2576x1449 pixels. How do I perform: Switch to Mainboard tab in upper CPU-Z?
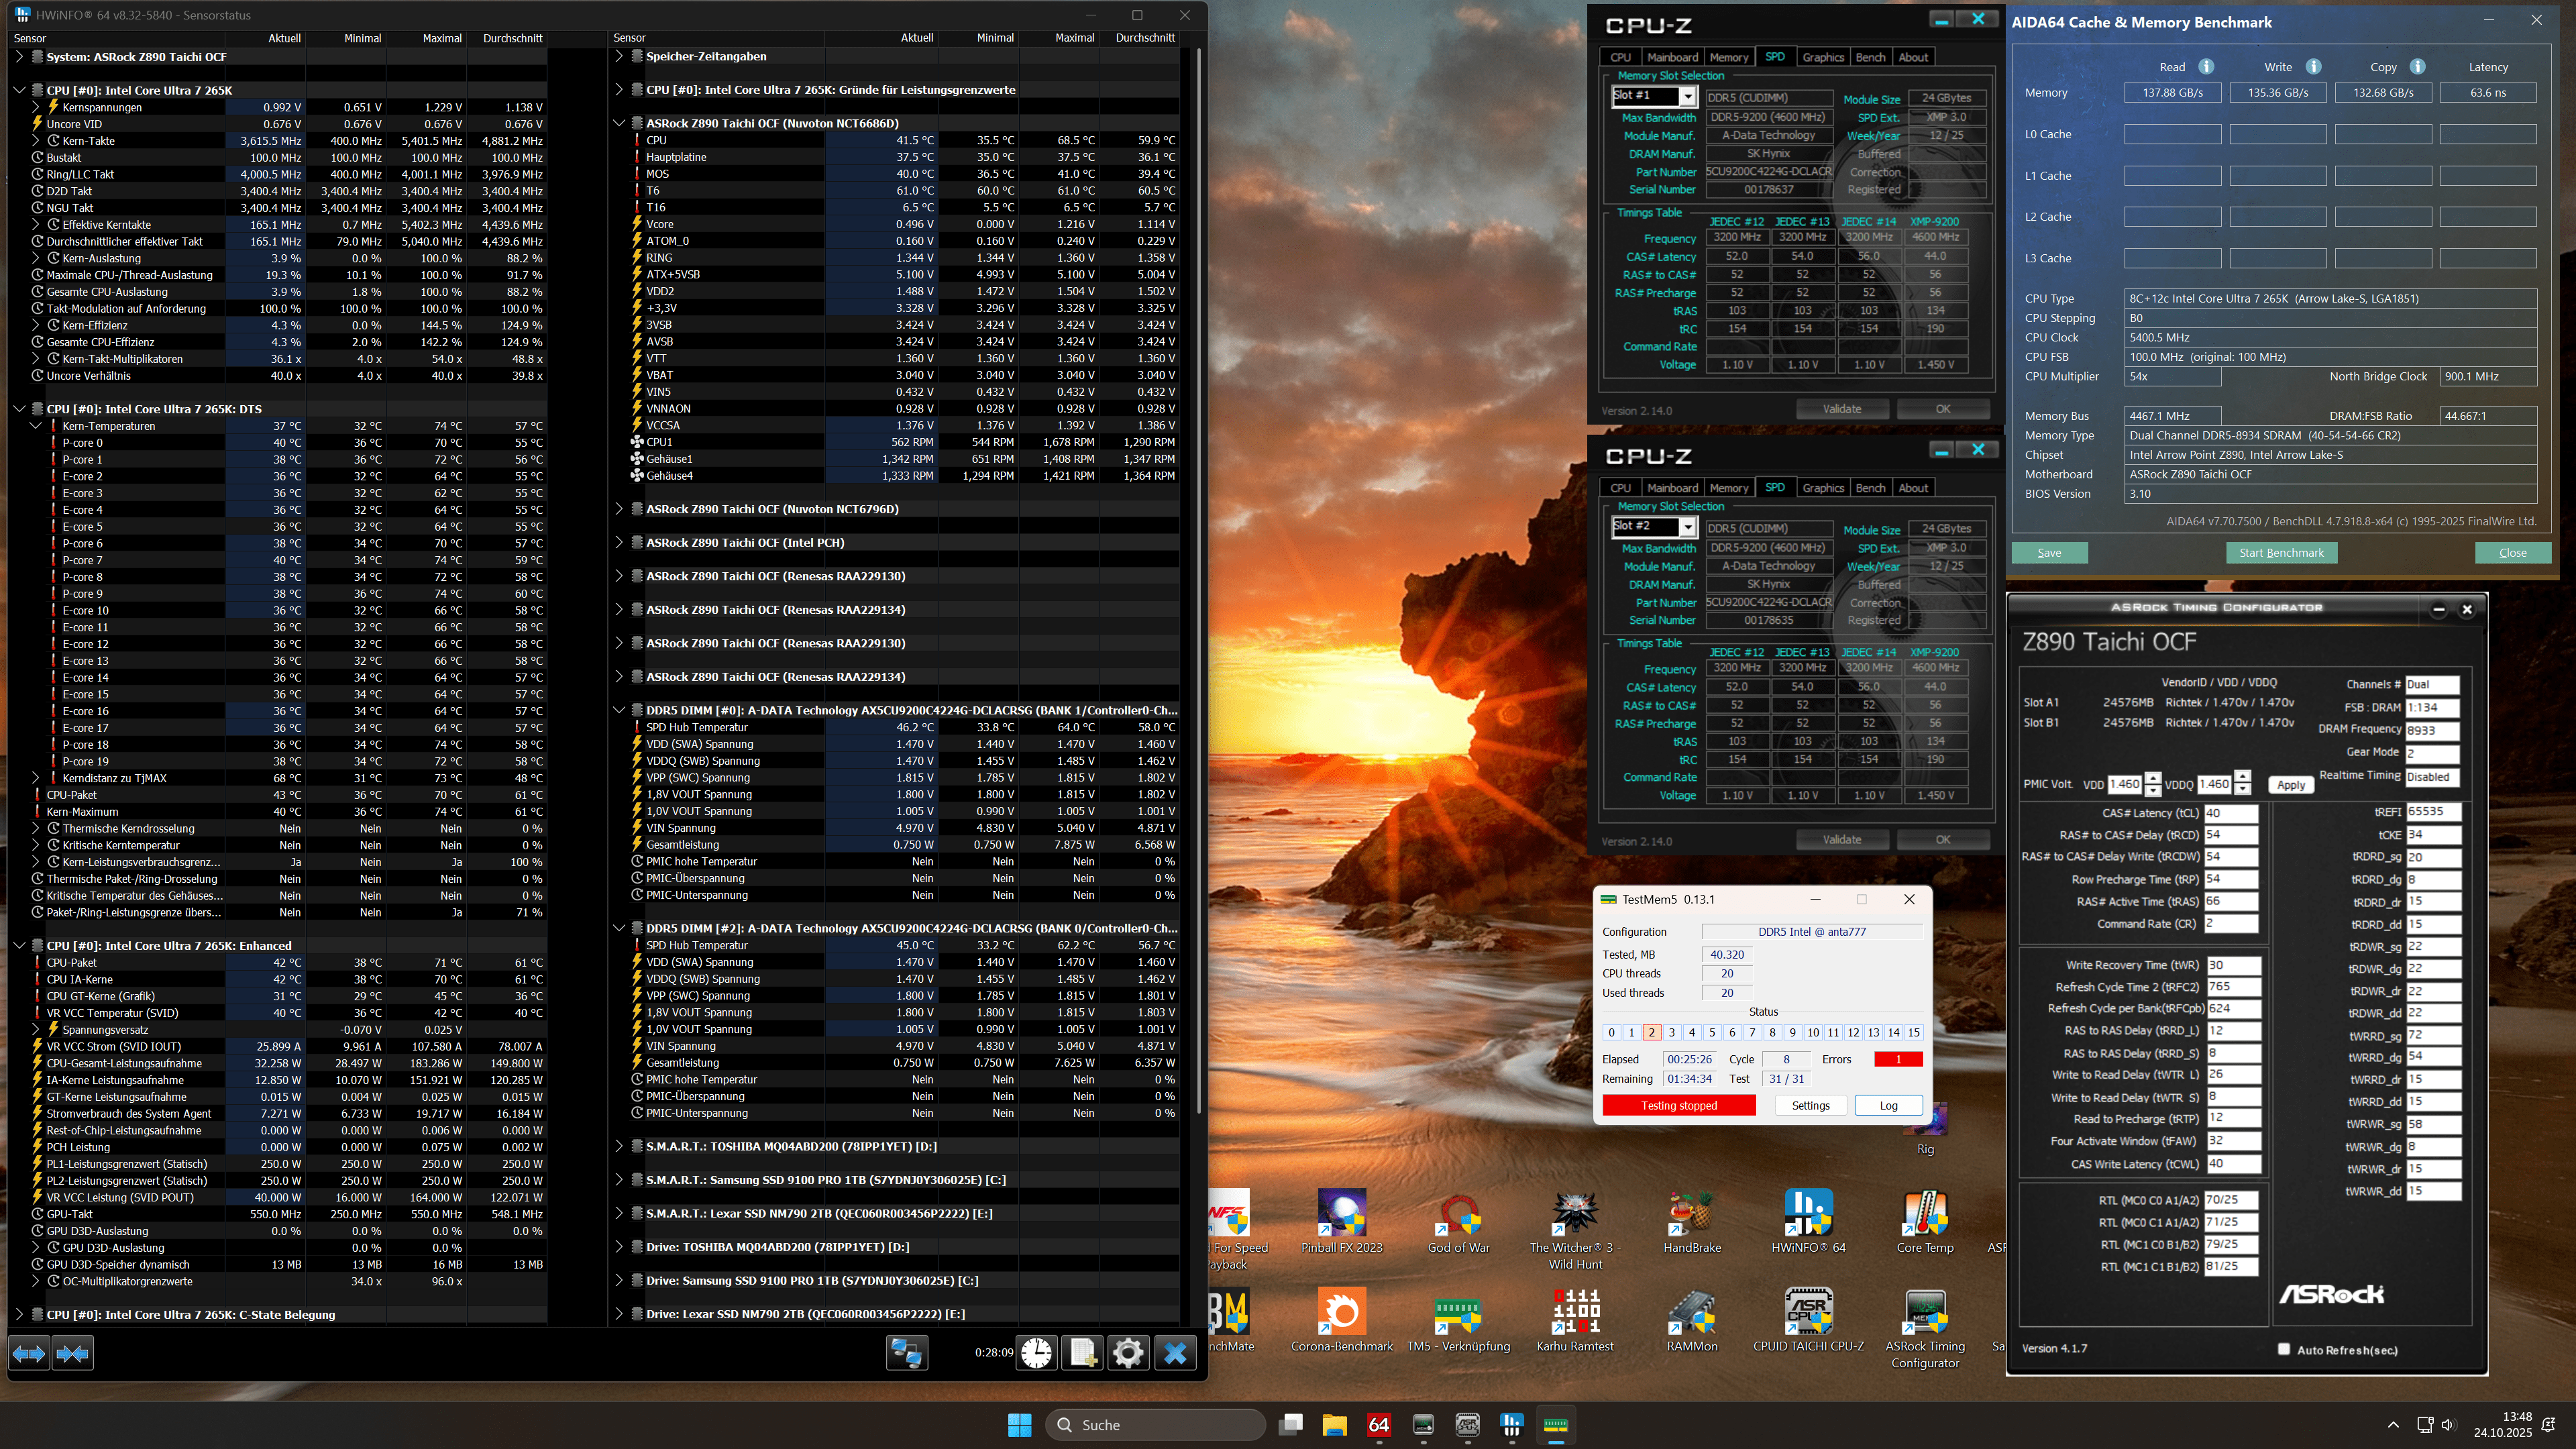pos(1672,57)
